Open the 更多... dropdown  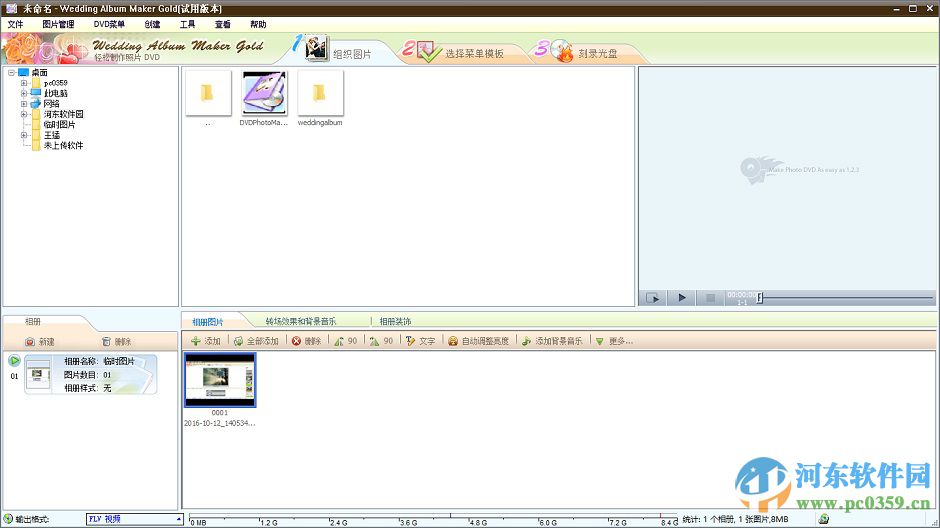tap(614, 341)
